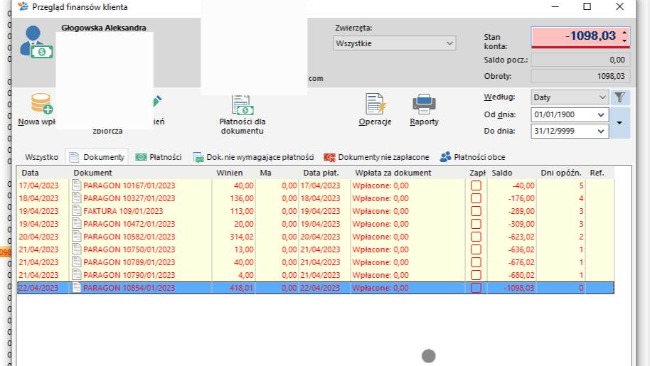Select row FAKTURA 109/01/2023
Viewport: 650px width, 366px height.
click(315, 211)
